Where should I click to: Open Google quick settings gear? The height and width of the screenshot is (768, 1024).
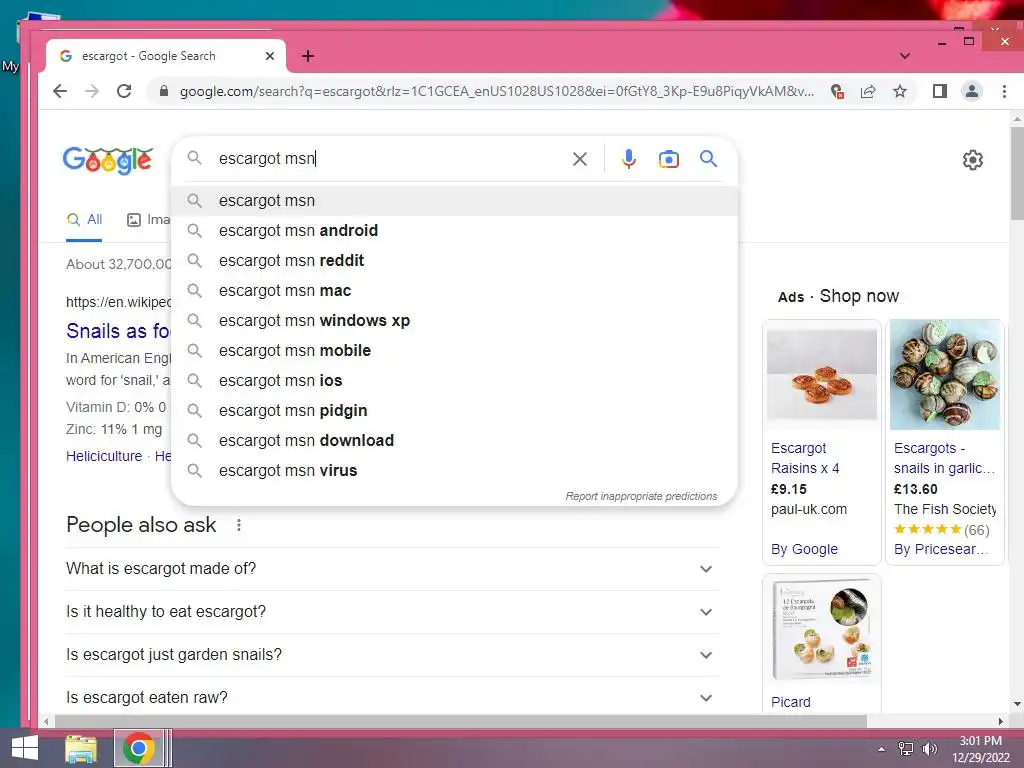972,159
